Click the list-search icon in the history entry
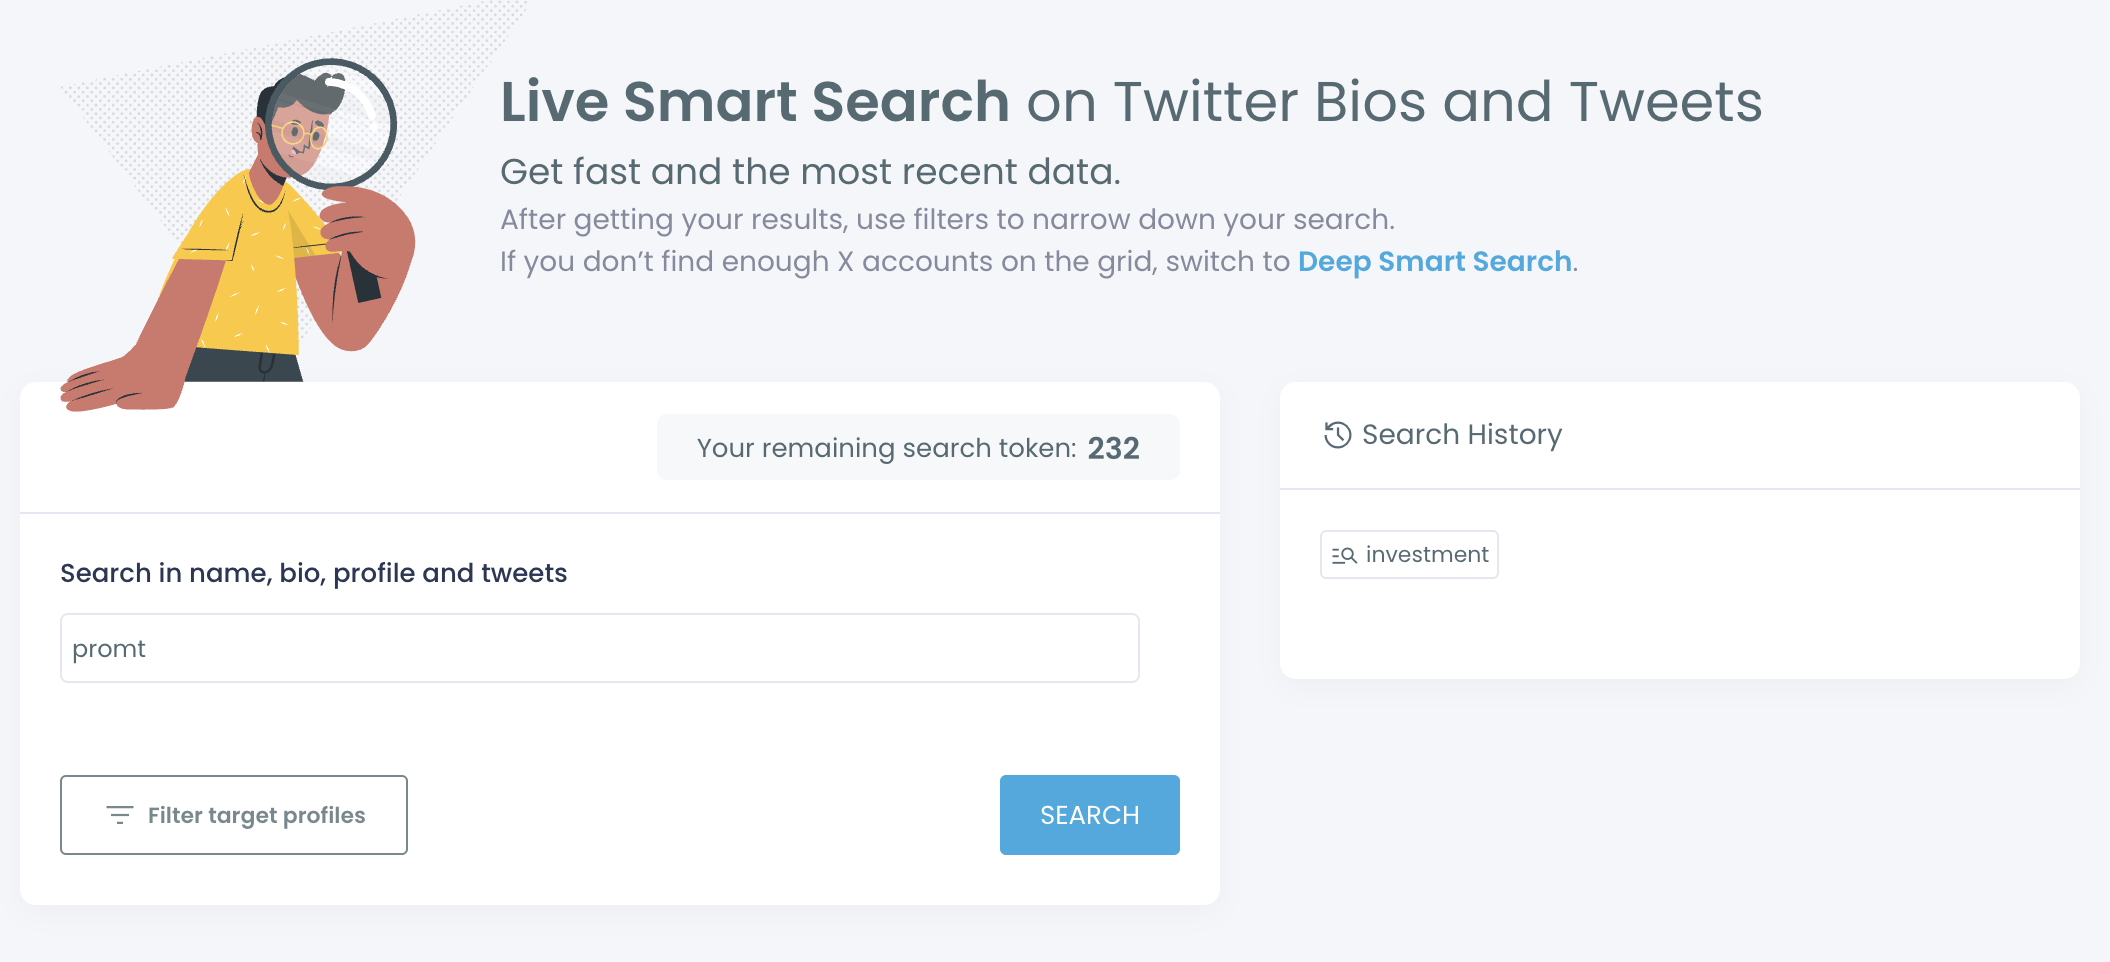The width and height of the screenshot is (2110, 962). point(1344,554)
